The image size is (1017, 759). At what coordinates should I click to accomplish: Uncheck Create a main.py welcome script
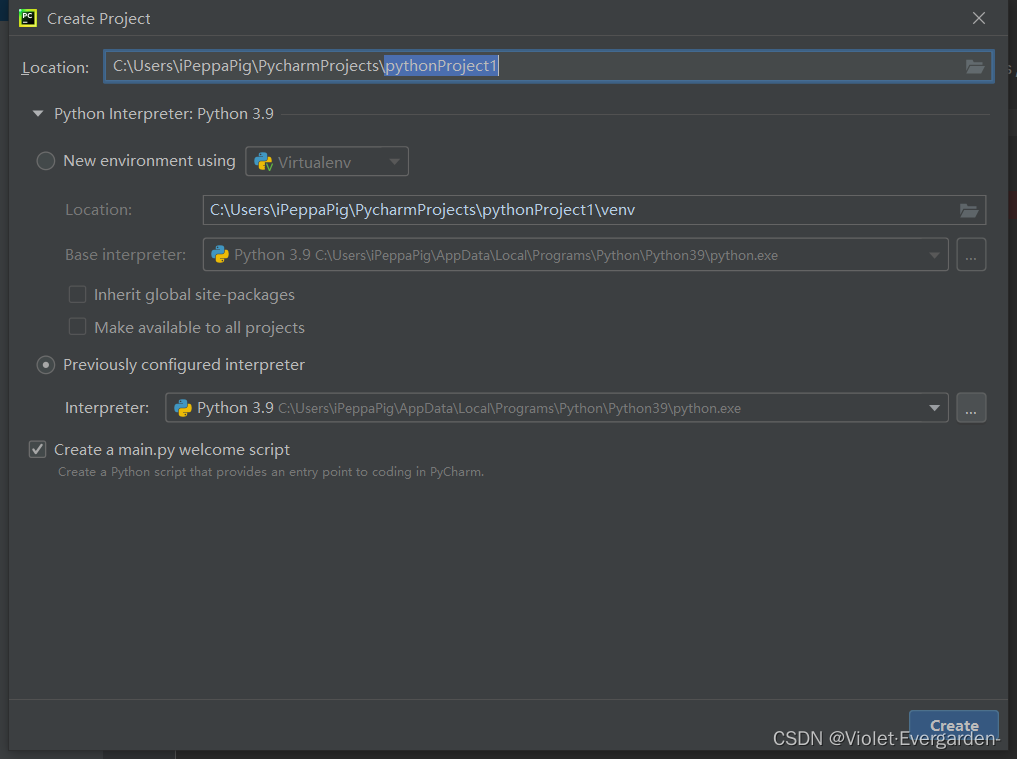[38, 449]
